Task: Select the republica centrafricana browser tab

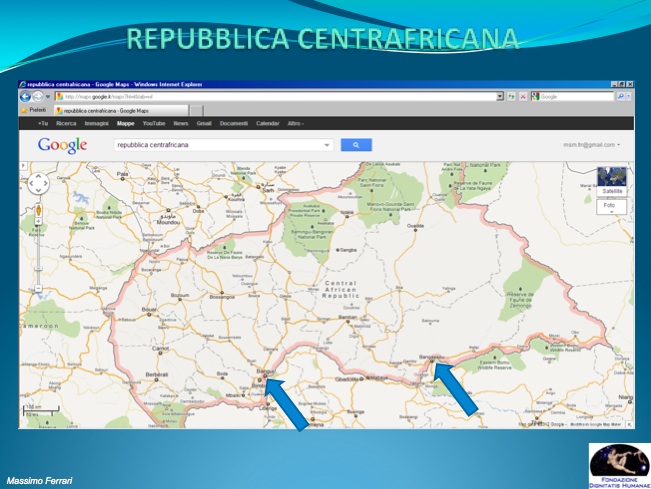Action: (120, 110)
